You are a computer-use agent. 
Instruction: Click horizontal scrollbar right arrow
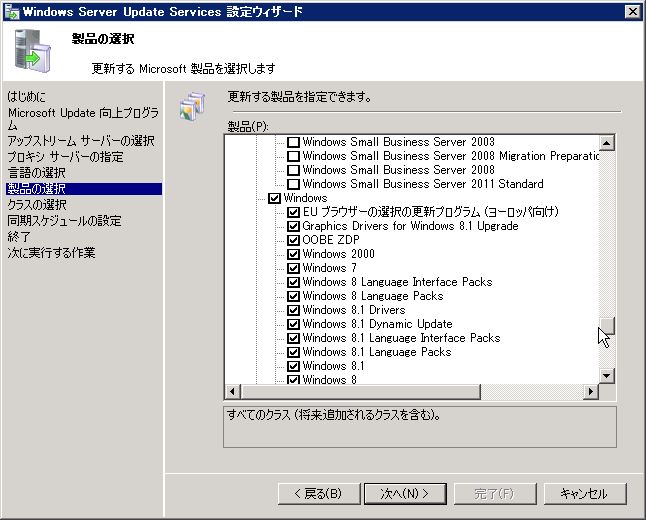pyautogui.click(x=591, y=391)
